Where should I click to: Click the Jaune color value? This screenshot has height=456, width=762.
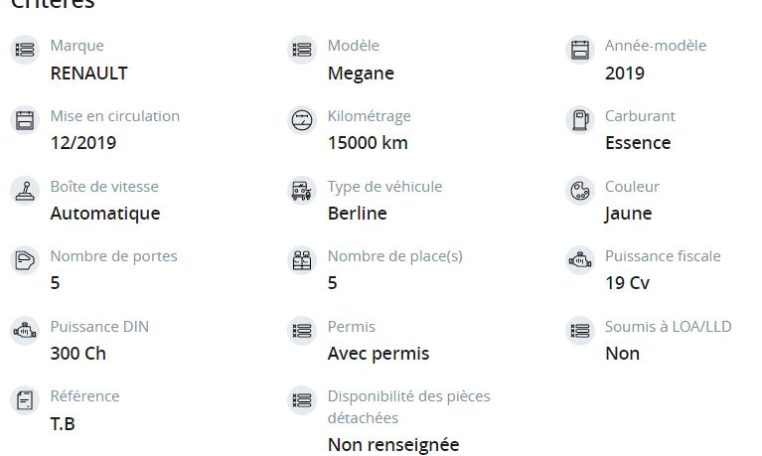(x=628, y=213)
